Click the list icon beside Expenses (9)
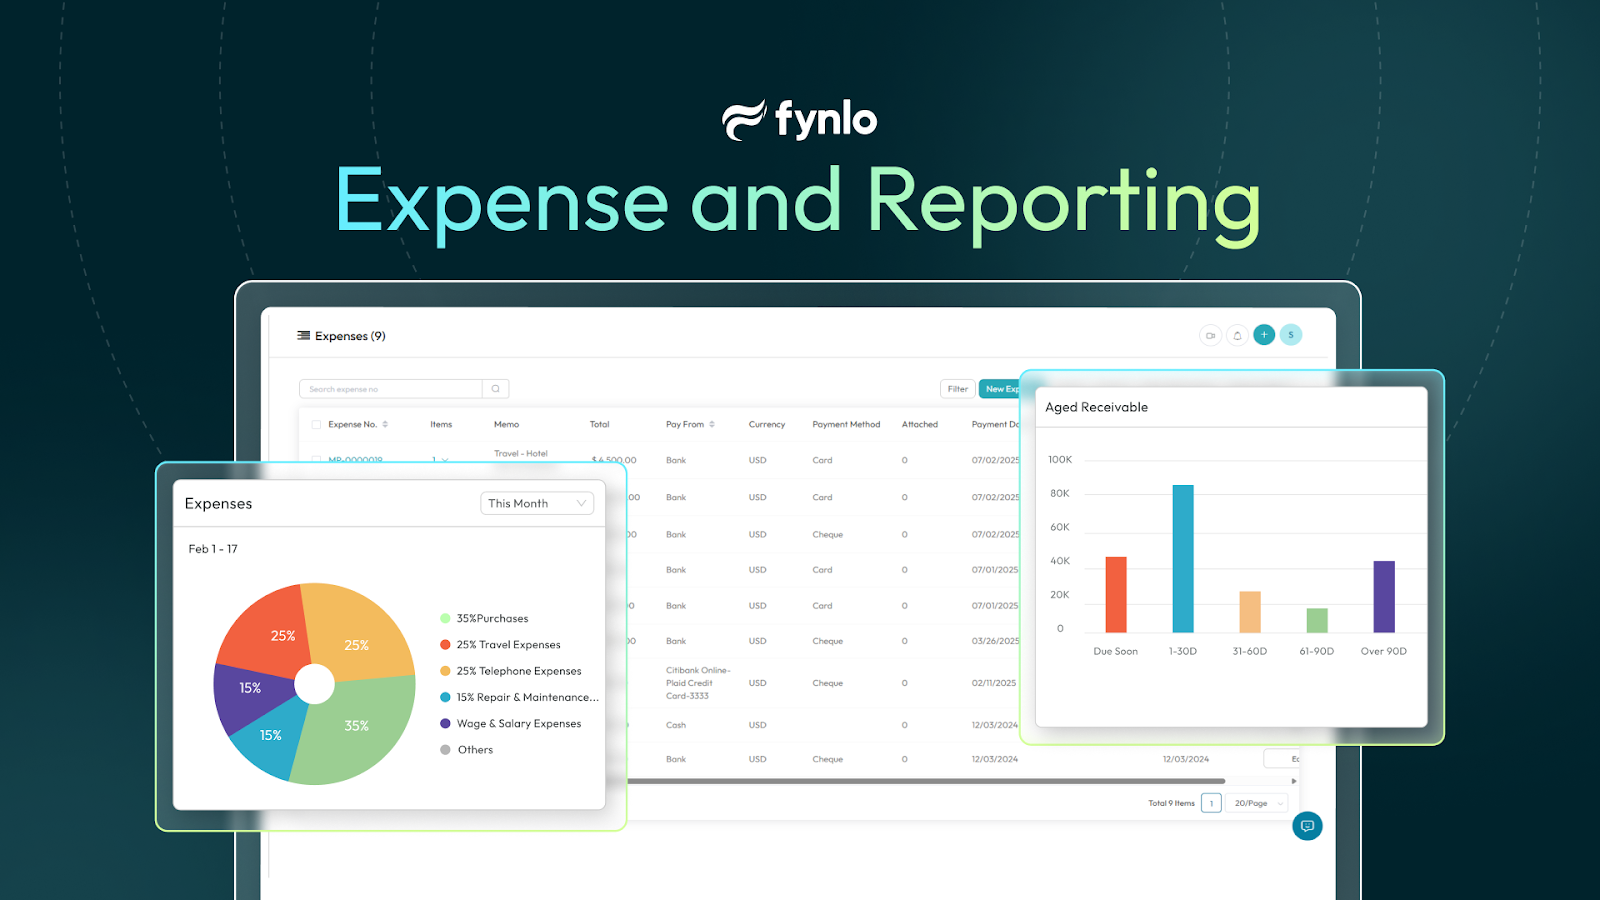 [x=301, y=335]
